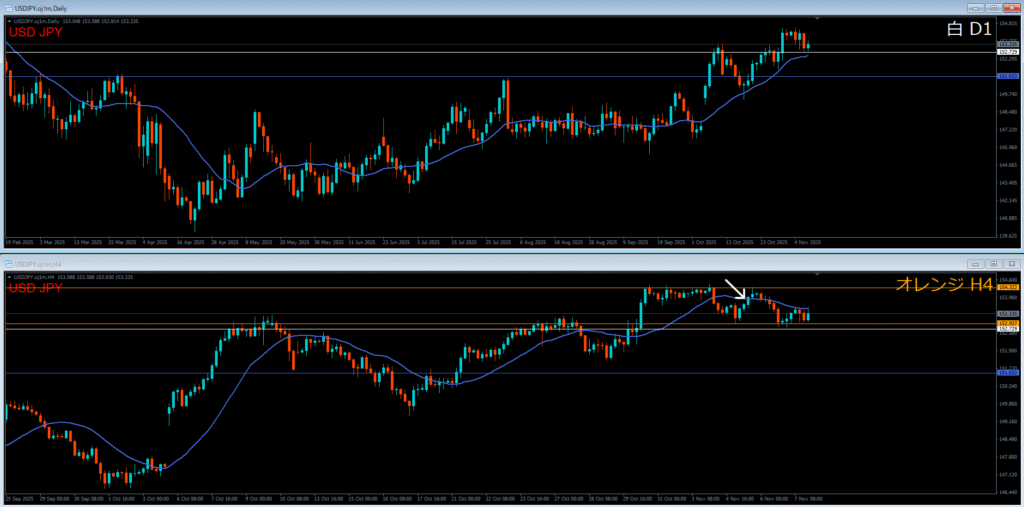Click the red USD JPY label on the Daily chart
The image size is (1024, 507).
click(x=38, y=32)
